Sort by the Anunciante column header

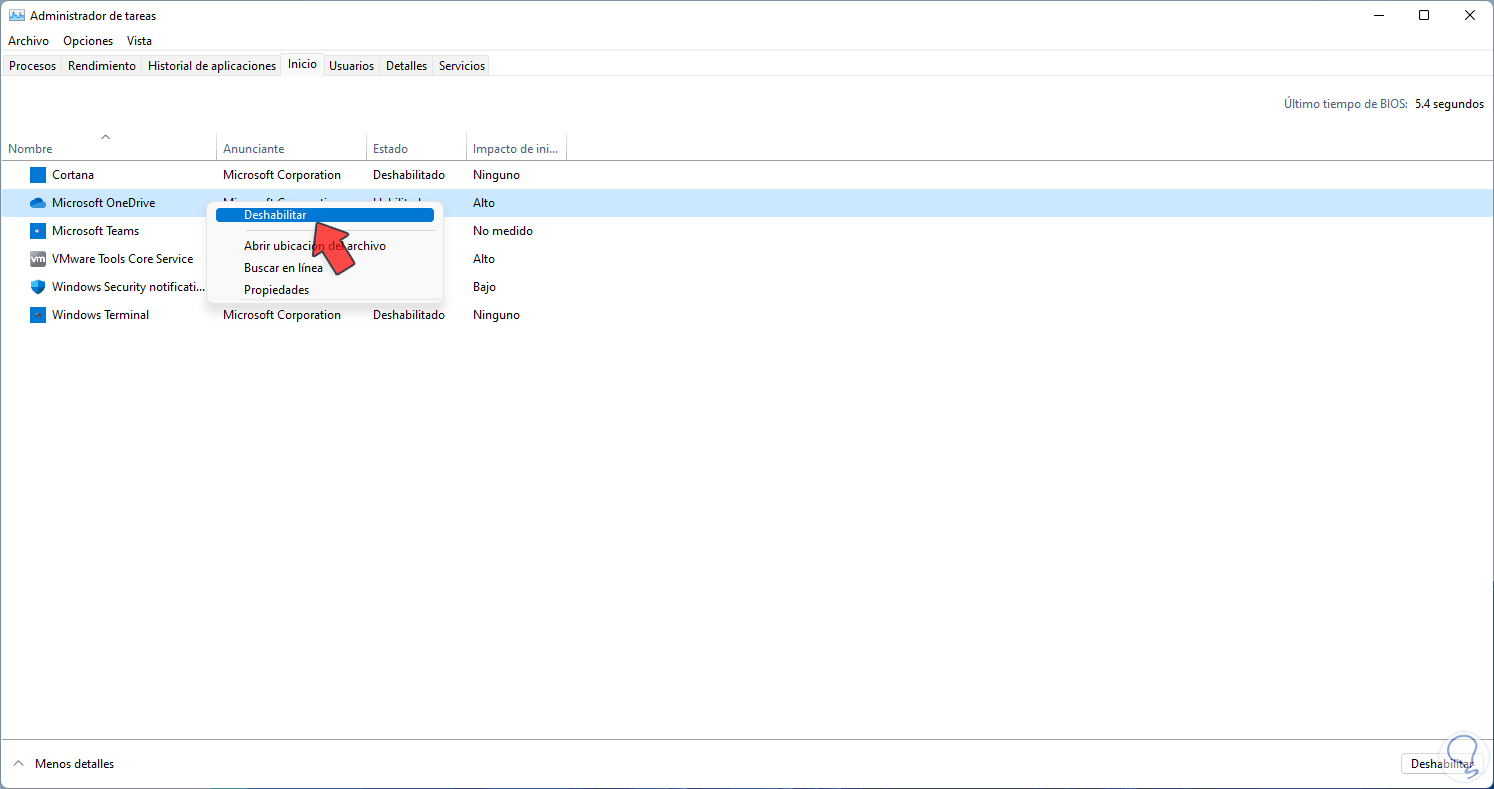tap(292, 146)
